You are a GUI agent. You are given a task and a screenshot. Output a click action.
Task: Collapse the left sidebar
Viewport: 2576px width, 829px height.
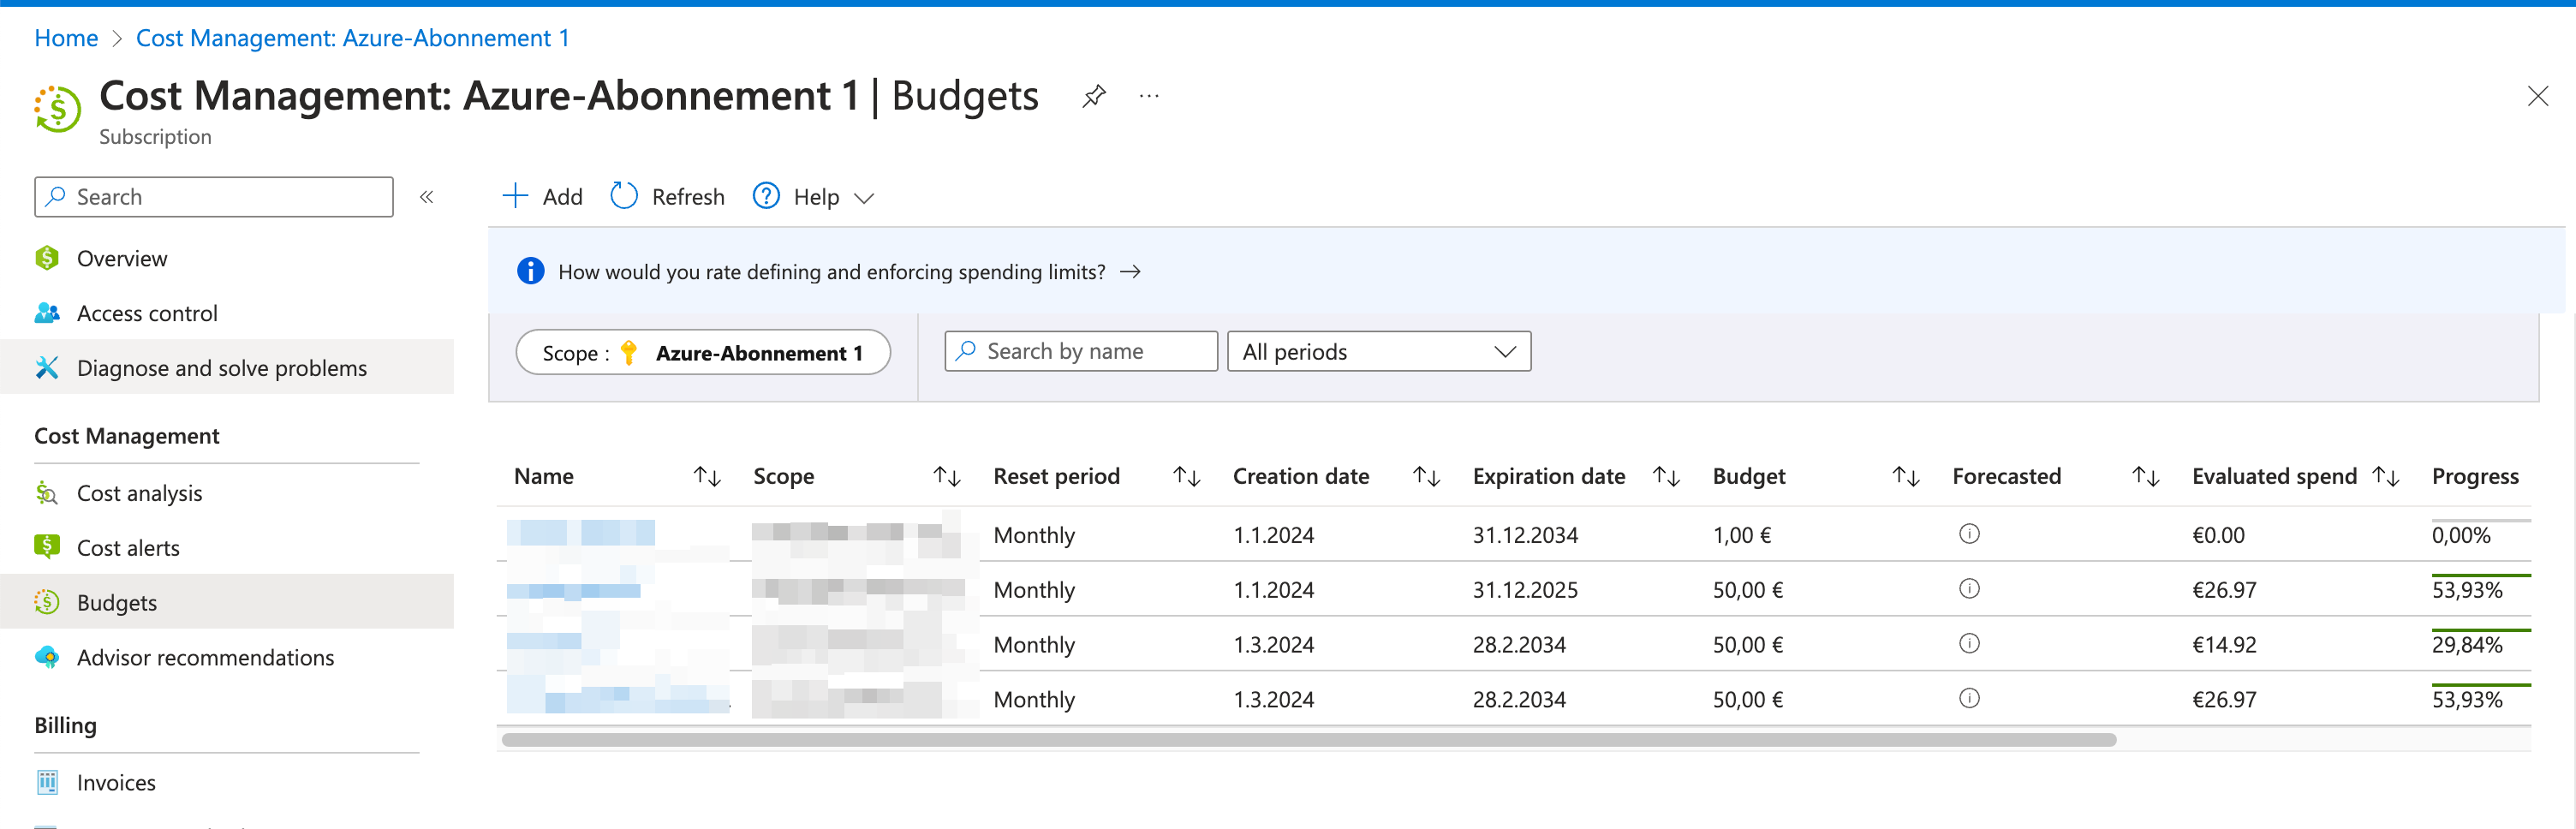[427, 196]
